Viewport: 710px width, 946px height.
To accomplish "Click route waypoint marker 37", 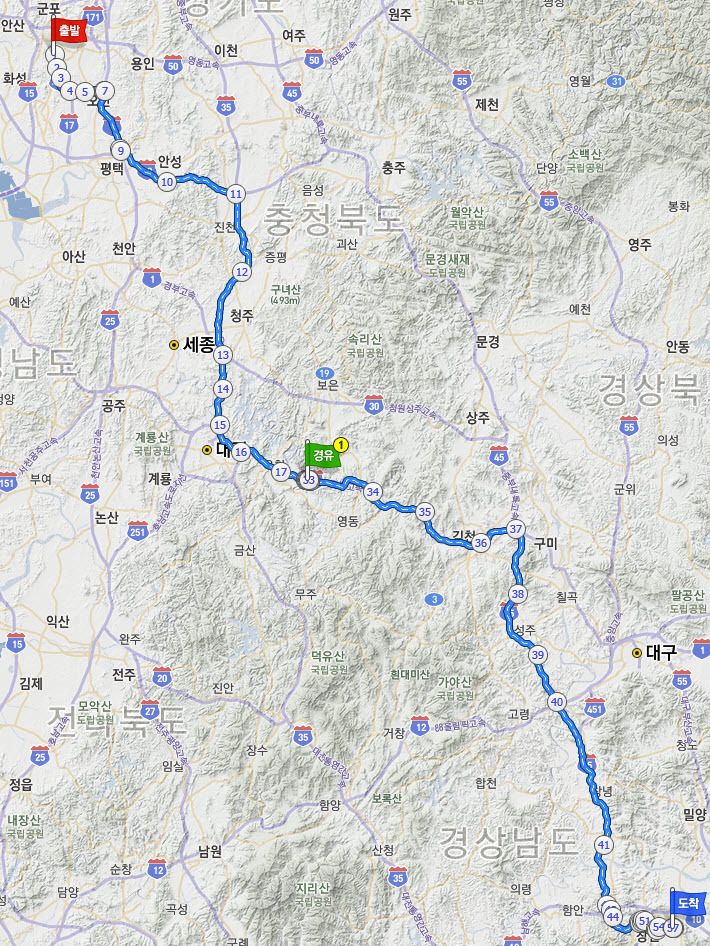I will (x=515, y=529).
